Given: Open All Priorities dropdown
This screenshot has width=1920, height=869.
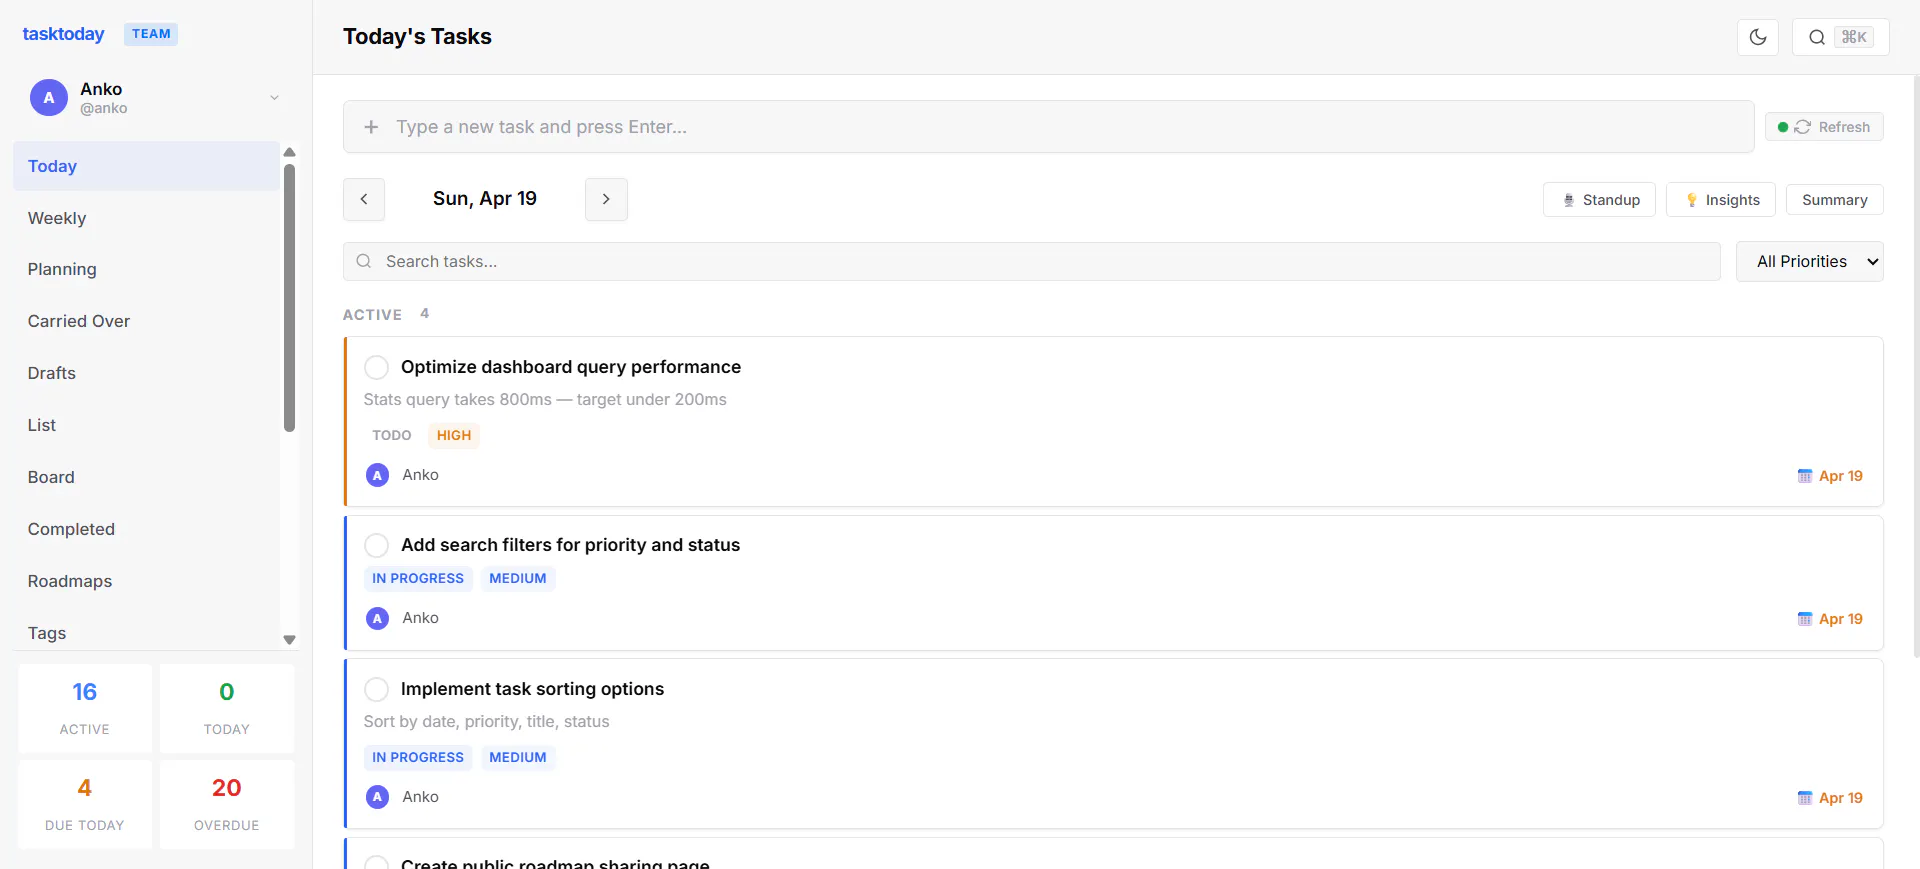Looking at the screenshot, I should tap(1810, 261).
